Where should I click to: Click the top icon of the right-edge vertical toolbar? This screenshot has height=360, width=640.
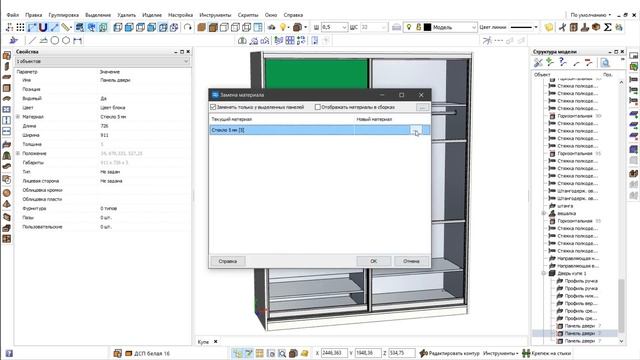[x=633, y=56]
